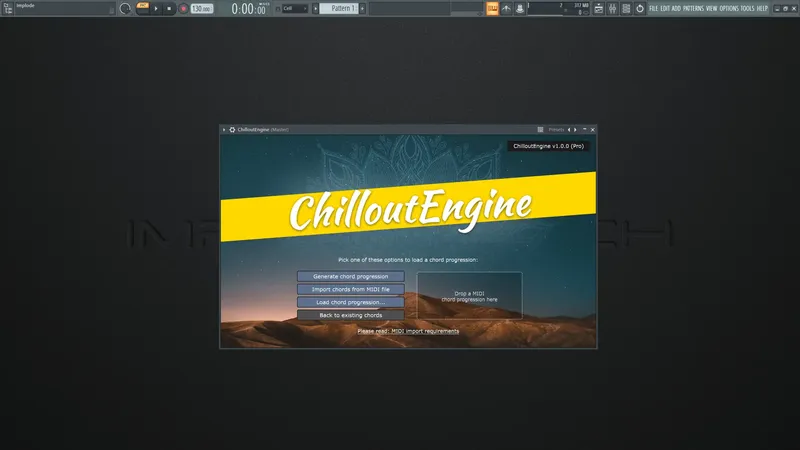Viewport: 800px width, 450px height.
Task: Click the CPU and memory meter panel
Action: 558,9
